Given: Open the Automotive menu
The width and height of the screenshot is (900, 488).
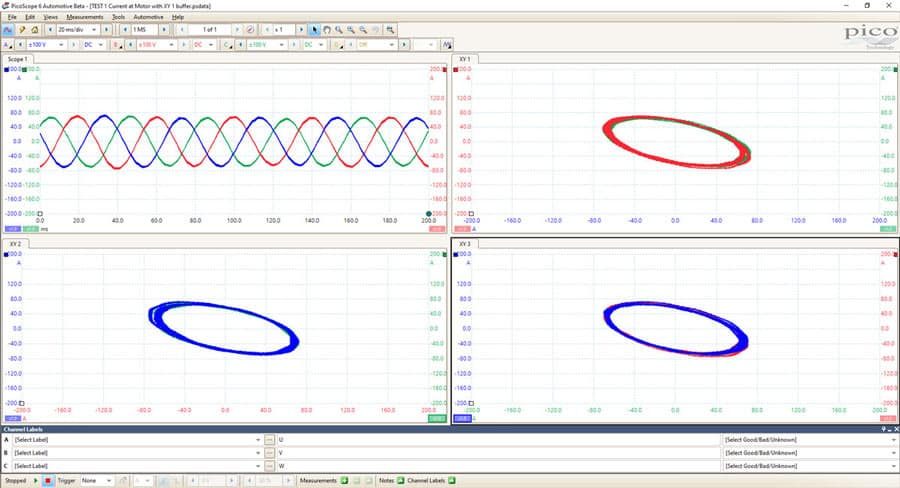Looking at the screenshot, I should point(149,17).
